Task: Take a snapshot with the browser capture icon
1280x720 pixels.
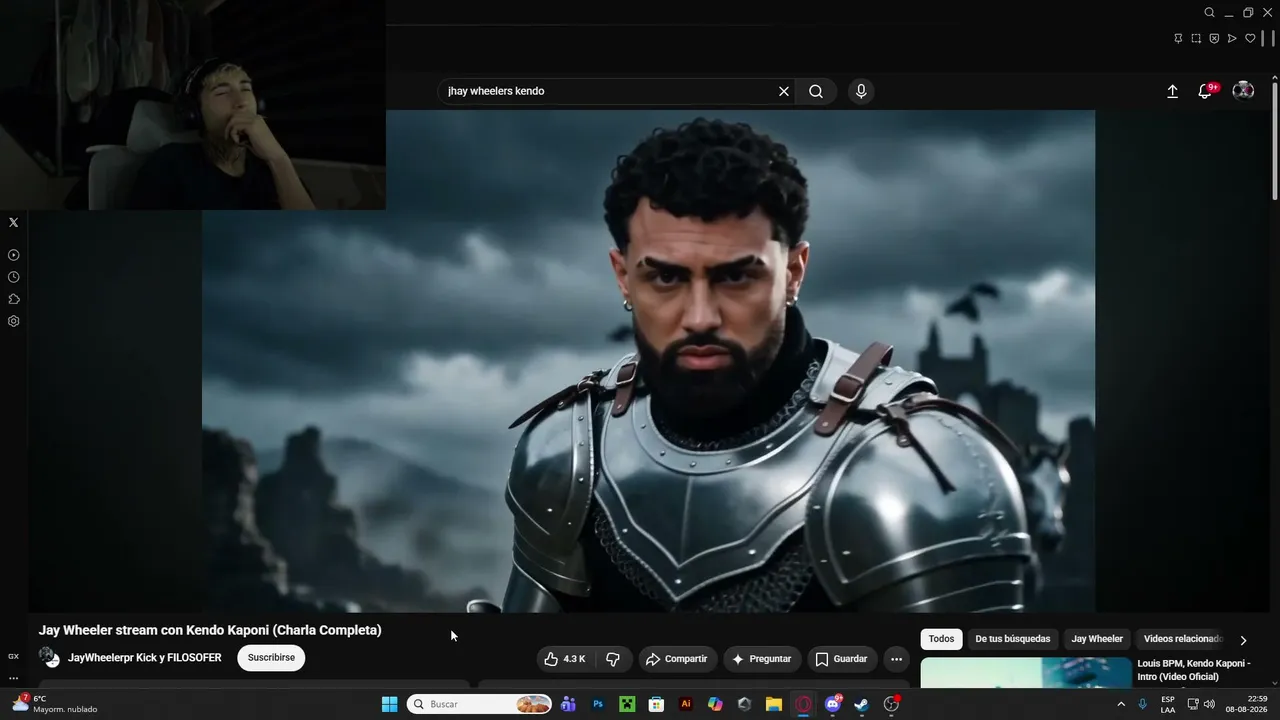Action: tap(1196, 38)
